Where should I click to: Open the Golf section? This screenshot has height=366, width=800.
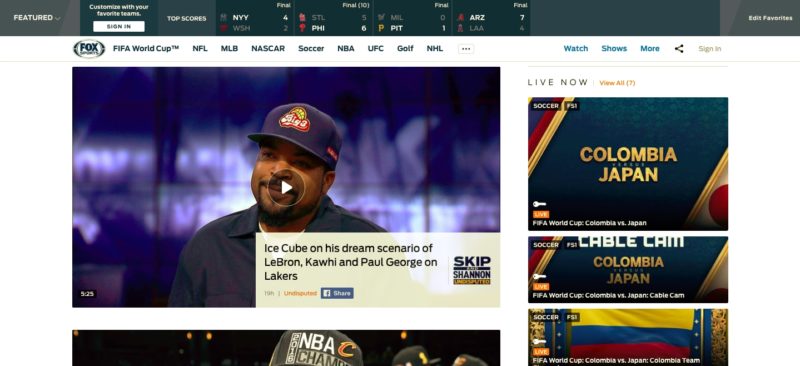[x=405, y=48]
